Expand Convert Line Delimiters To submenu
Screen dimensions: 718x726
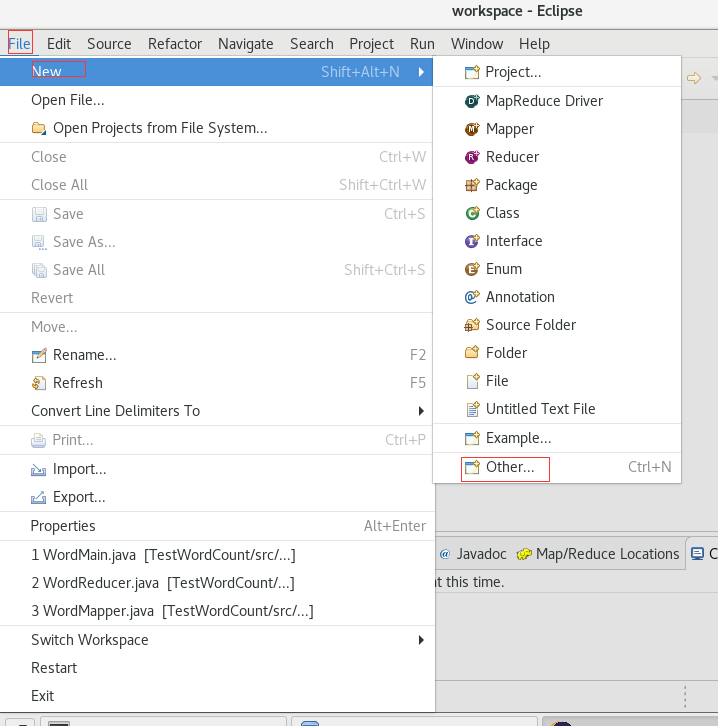coord(421,411)
